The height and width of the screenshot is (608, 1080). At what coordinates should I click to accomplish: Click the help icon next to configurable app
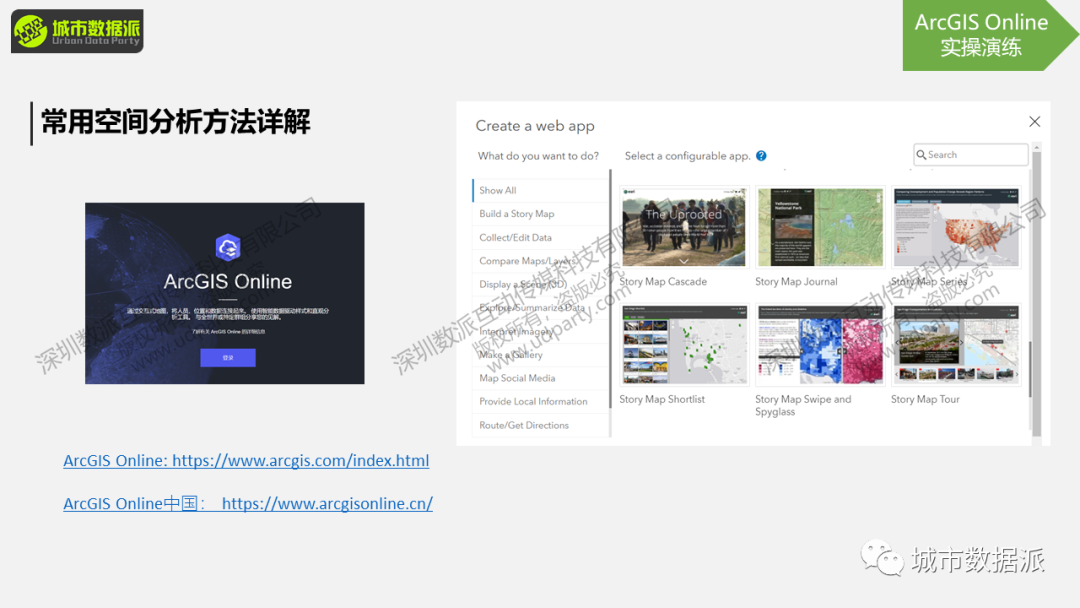761,156
